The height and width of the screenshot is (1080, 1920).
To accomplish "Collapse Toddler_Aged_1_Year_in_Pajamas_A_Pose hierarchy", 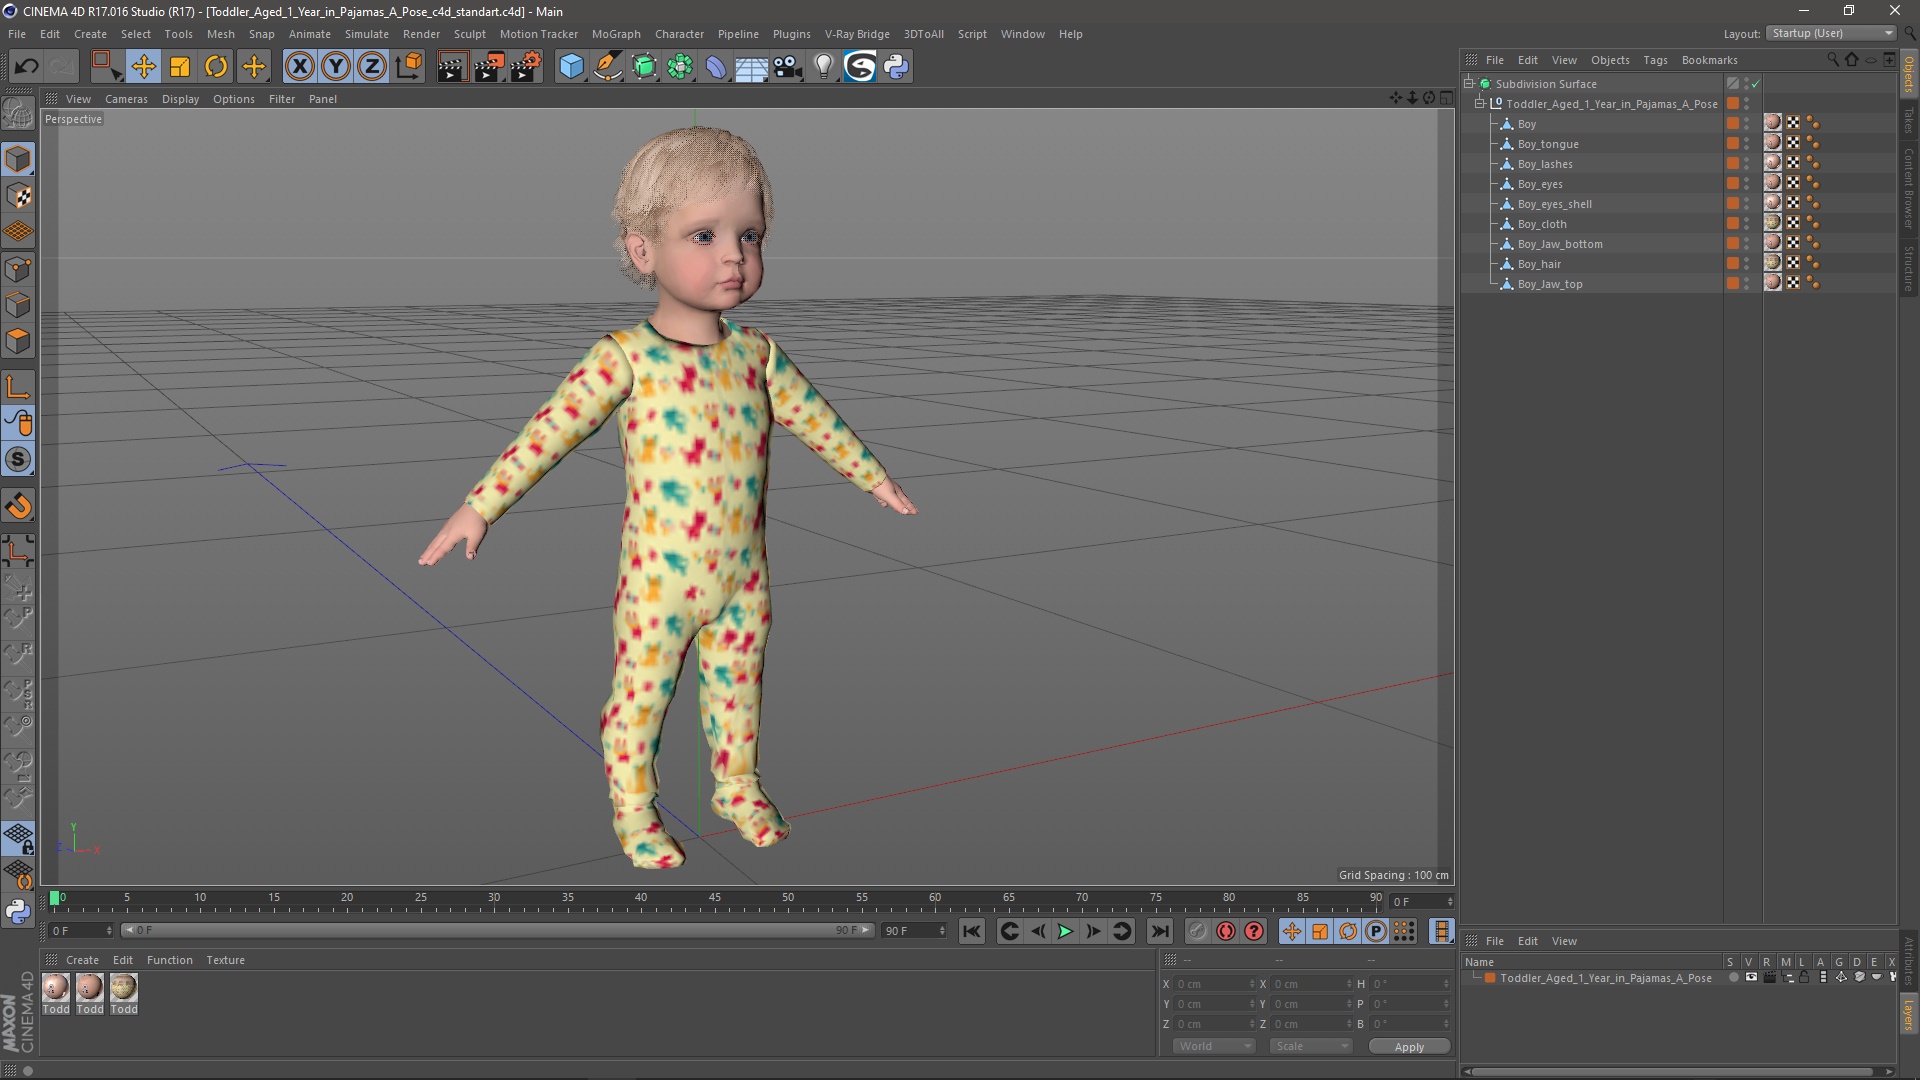I will (x=1480, y=103).
